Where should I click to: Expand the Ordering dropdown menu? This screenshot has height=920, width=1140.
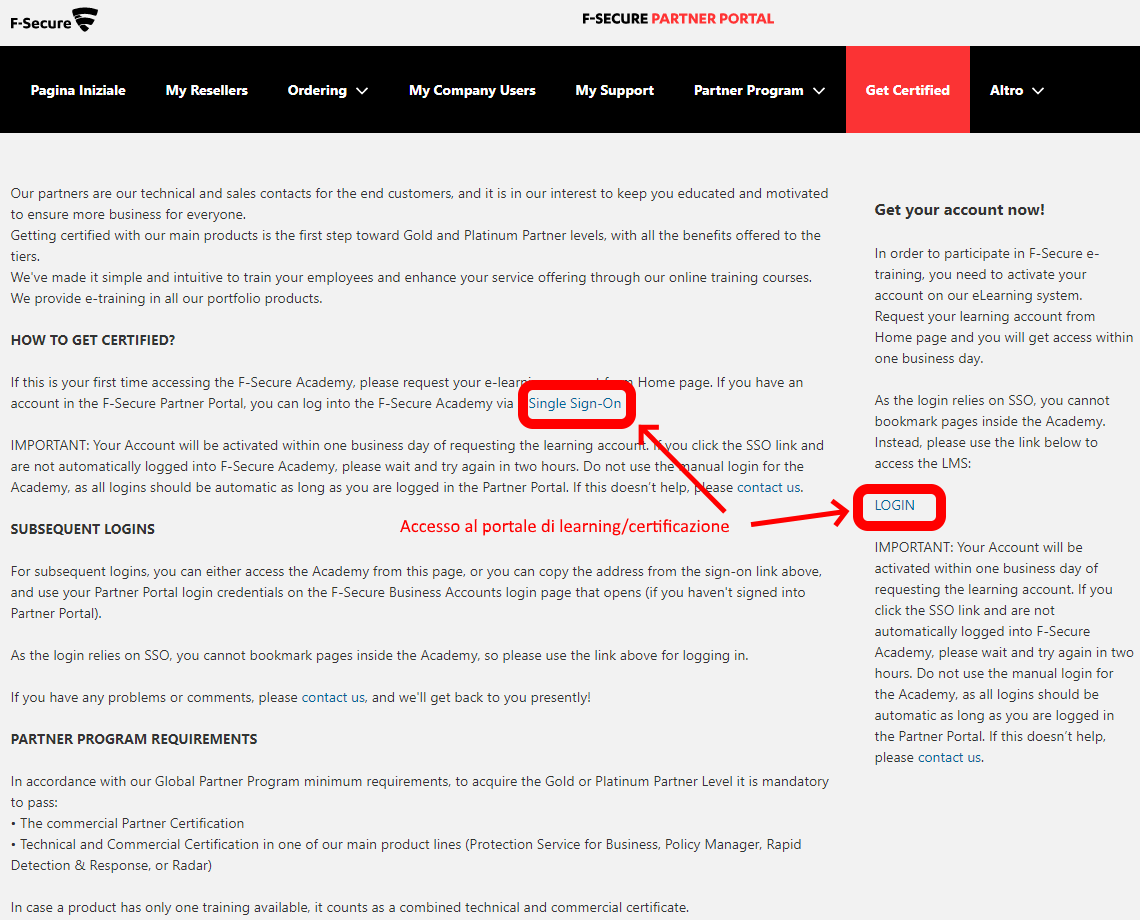[328, 90]
